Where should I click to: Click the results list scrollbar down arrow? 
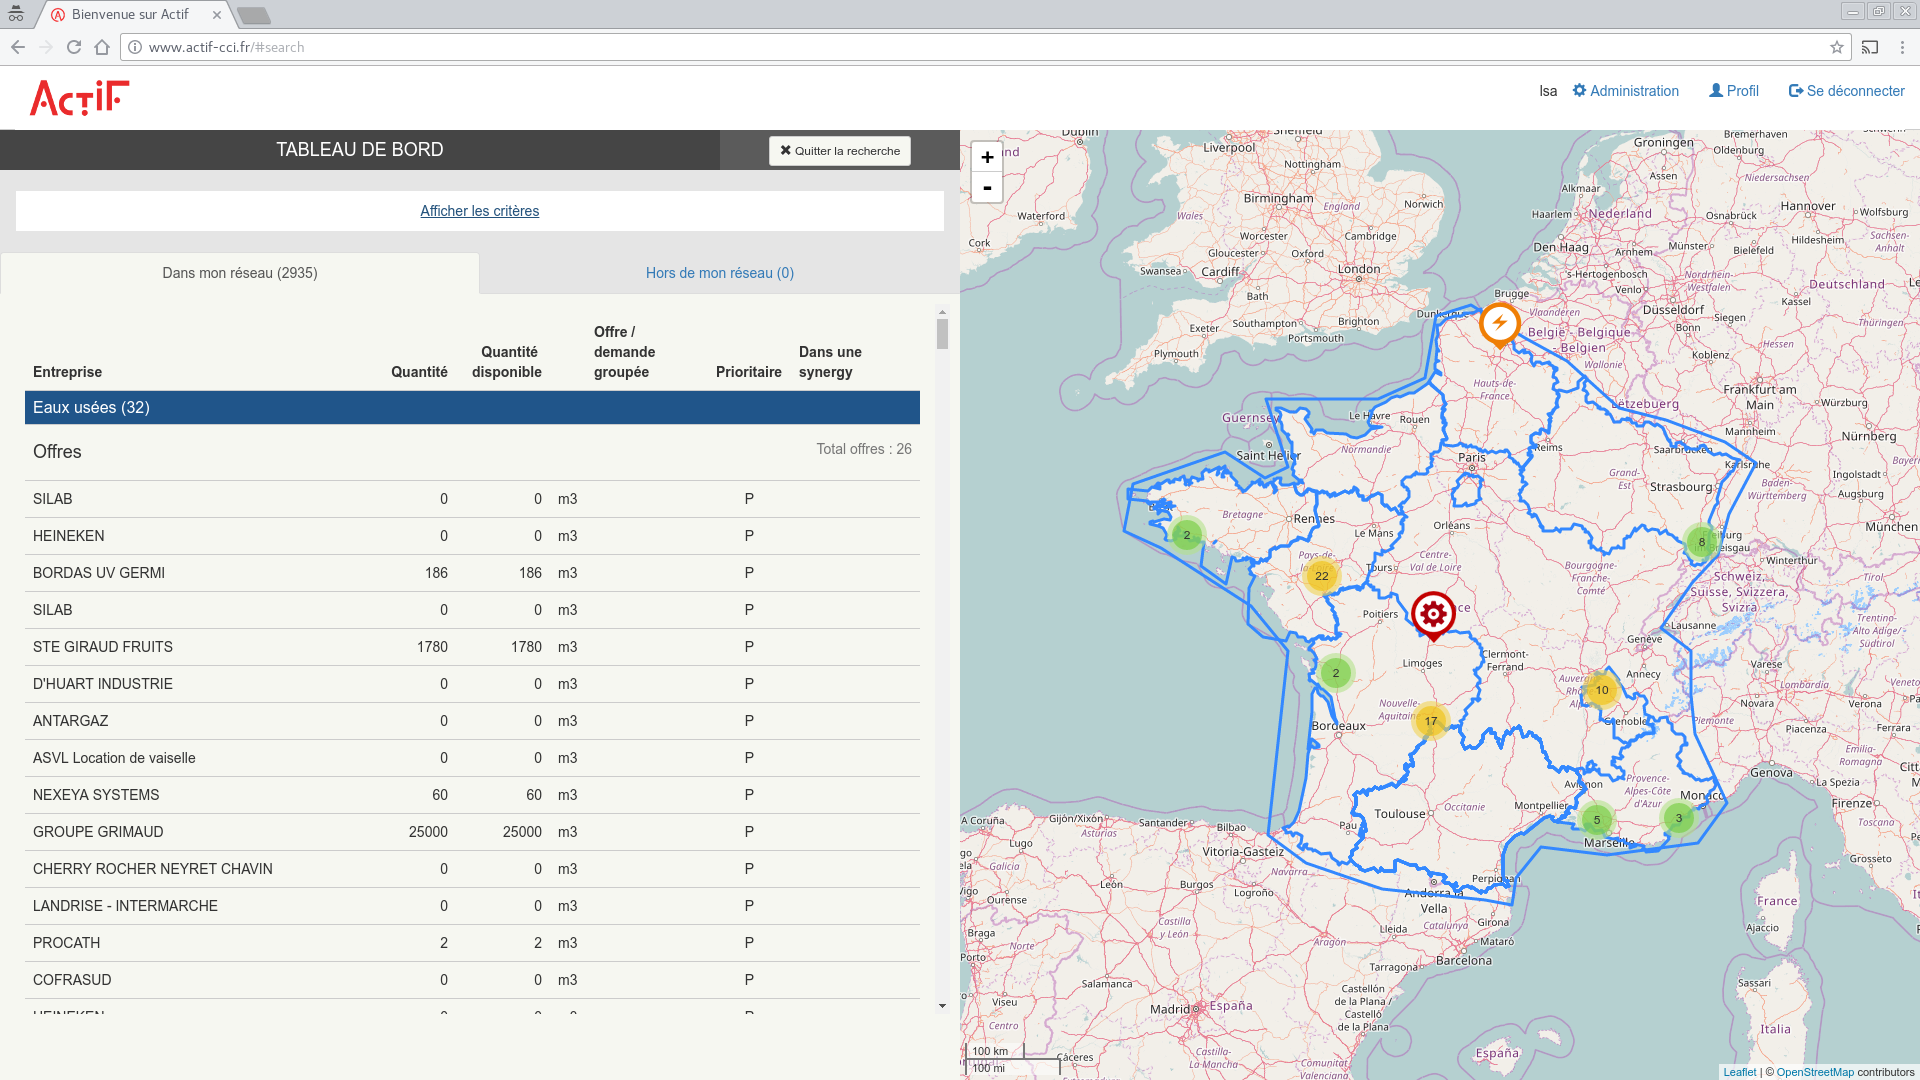point(942,1006)
